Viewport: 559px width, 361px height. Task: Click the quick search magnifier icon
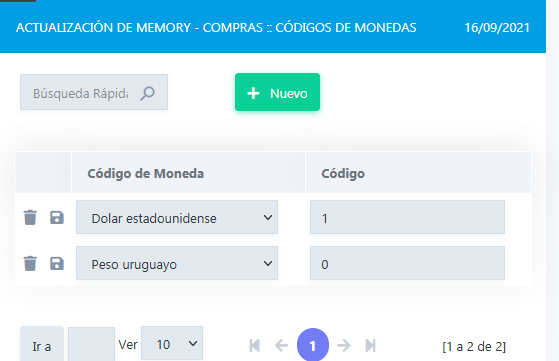[147, 93]
